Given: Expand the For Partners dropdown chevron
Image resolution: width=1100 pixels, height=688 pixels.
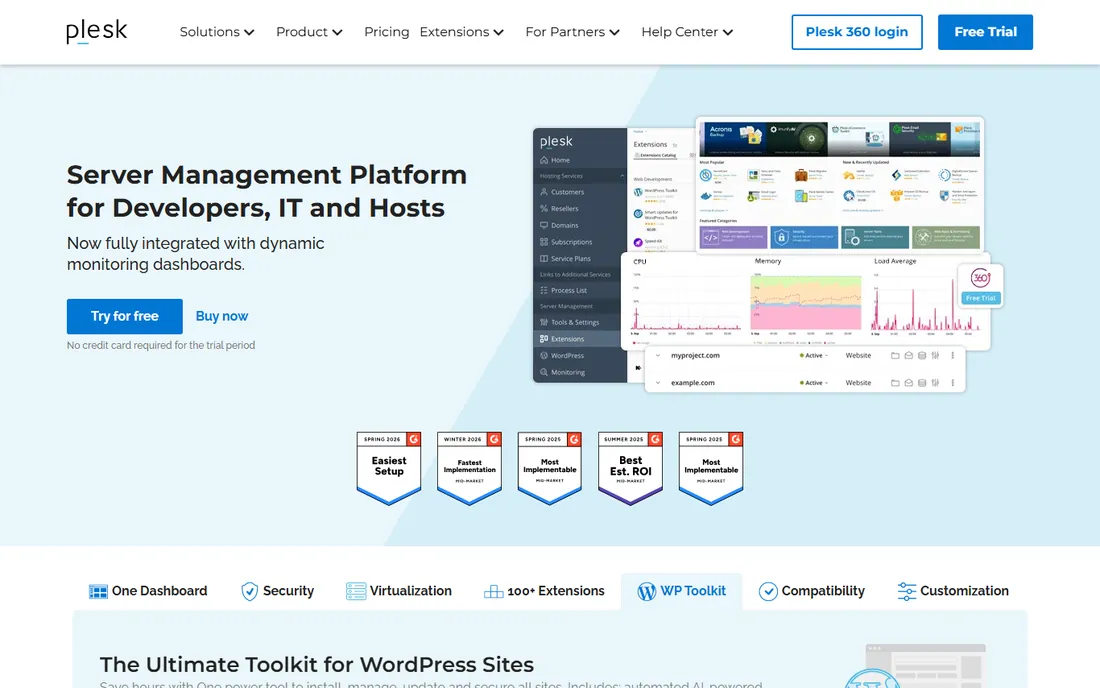Looking at the screenshot, I should click(x=615, y=32).
